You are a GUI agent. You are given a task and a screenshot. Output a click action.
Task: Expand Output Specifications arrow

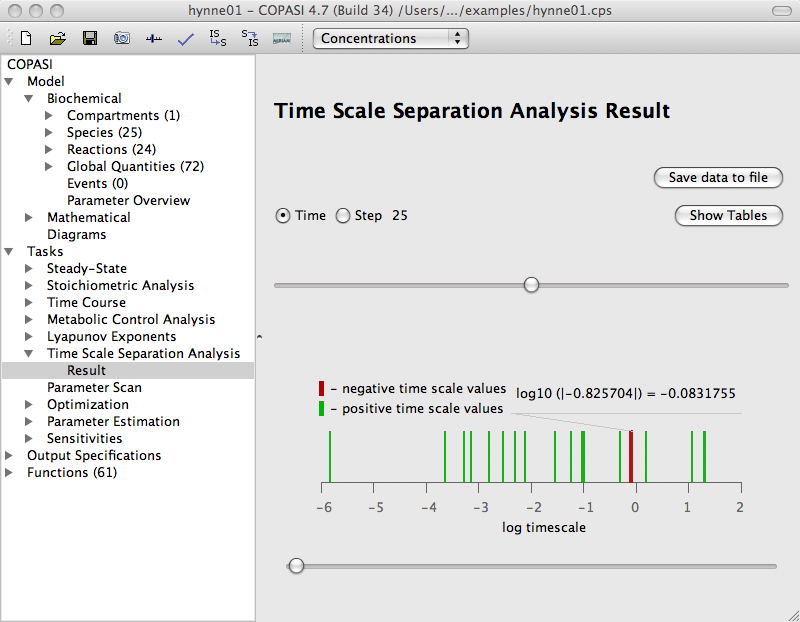[x=9, y=455]
